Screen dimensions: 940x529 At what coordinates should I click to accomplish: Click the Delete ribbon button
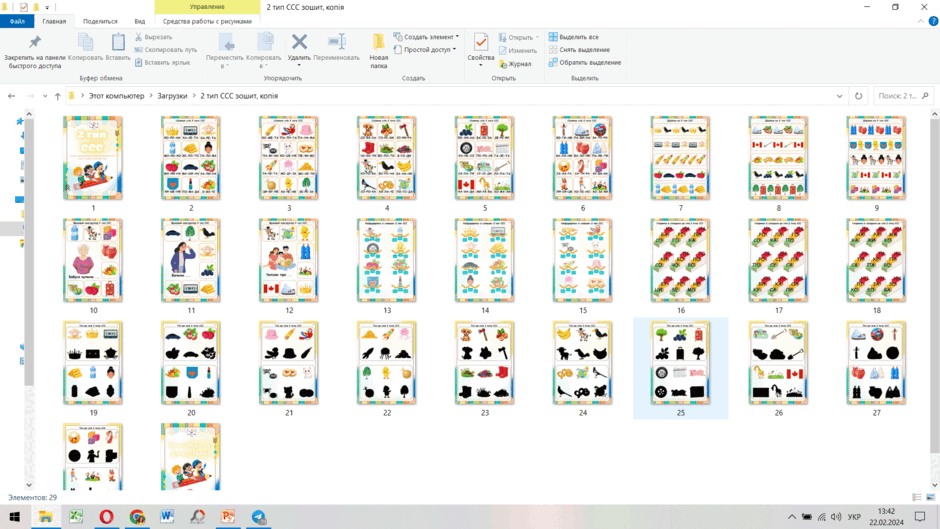point(299,50)
